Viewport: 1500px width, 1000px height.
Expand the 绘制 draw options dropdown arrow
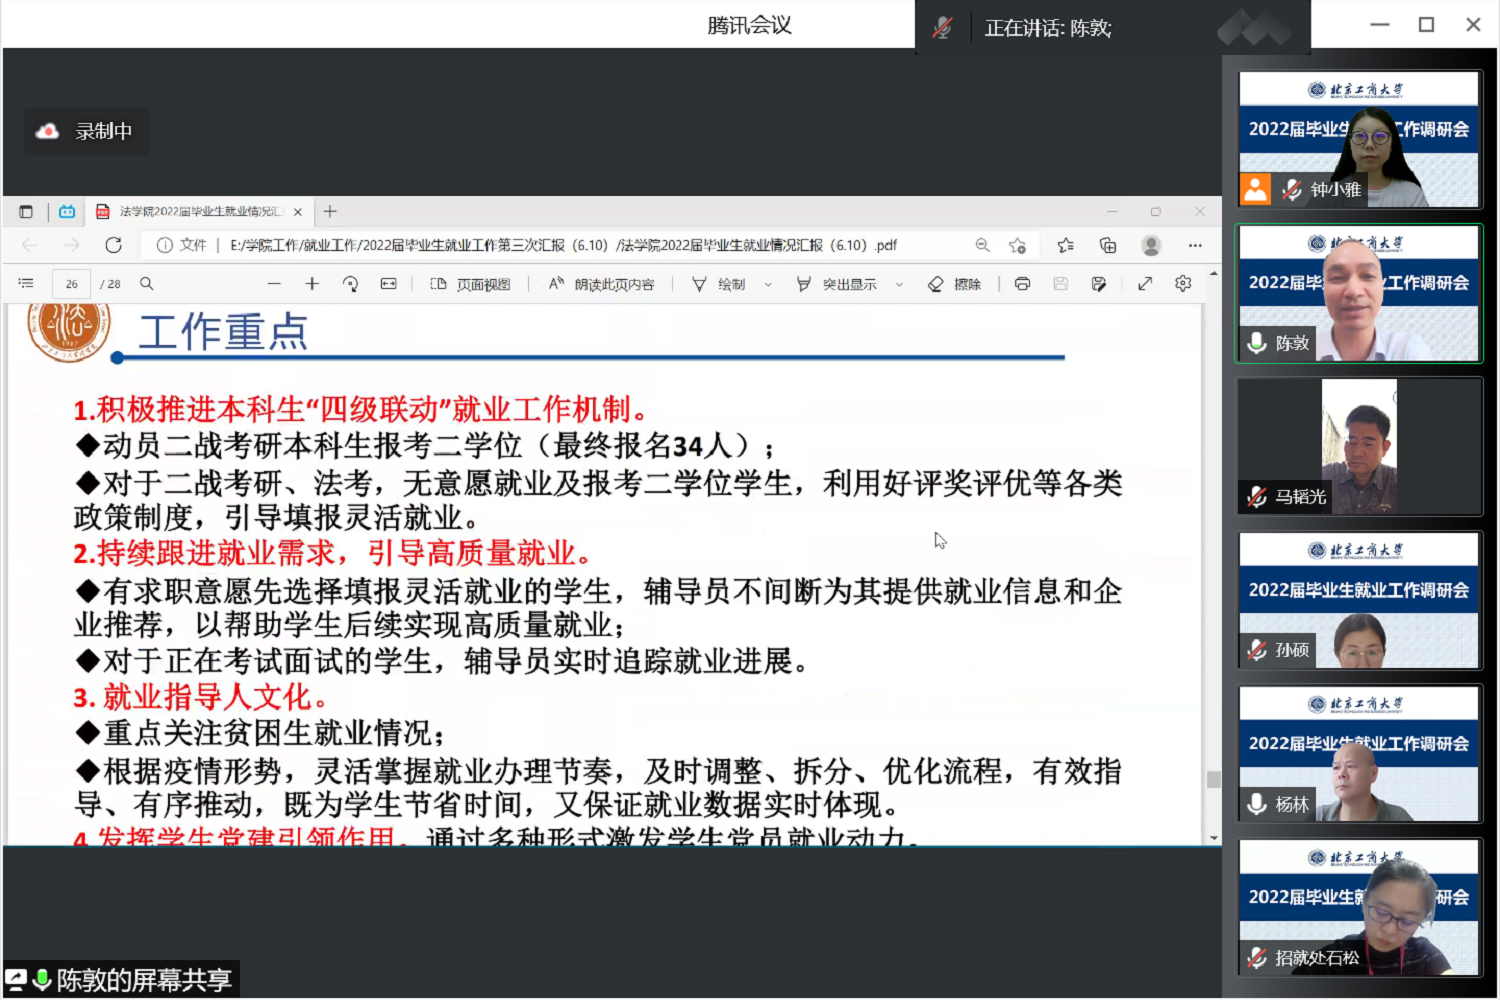768,285
